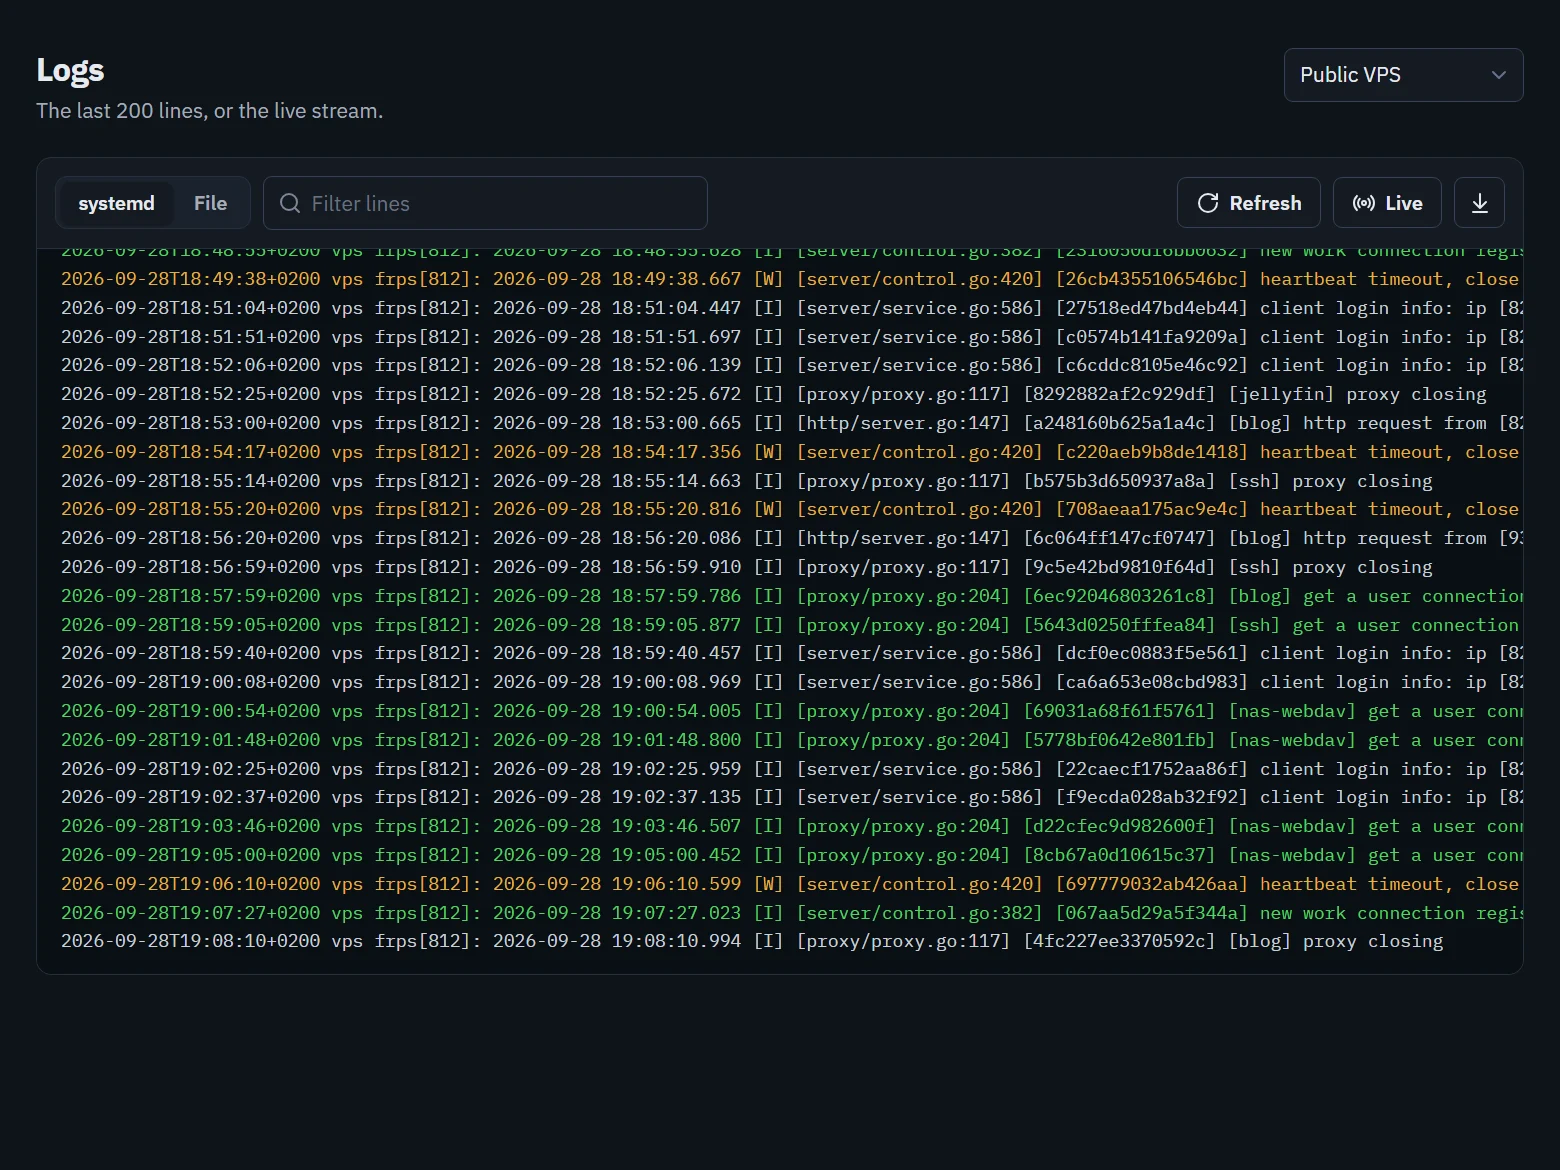Select the 18:52:06 client login info line
This screenshot has height=1170, width=1560.
[790, 365]
